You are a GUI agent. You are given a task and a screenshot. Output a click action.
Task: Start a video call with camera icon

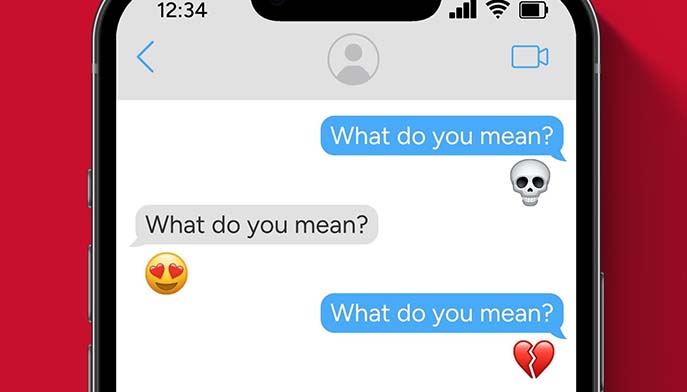pyautogui.click(x=530, y=57)
